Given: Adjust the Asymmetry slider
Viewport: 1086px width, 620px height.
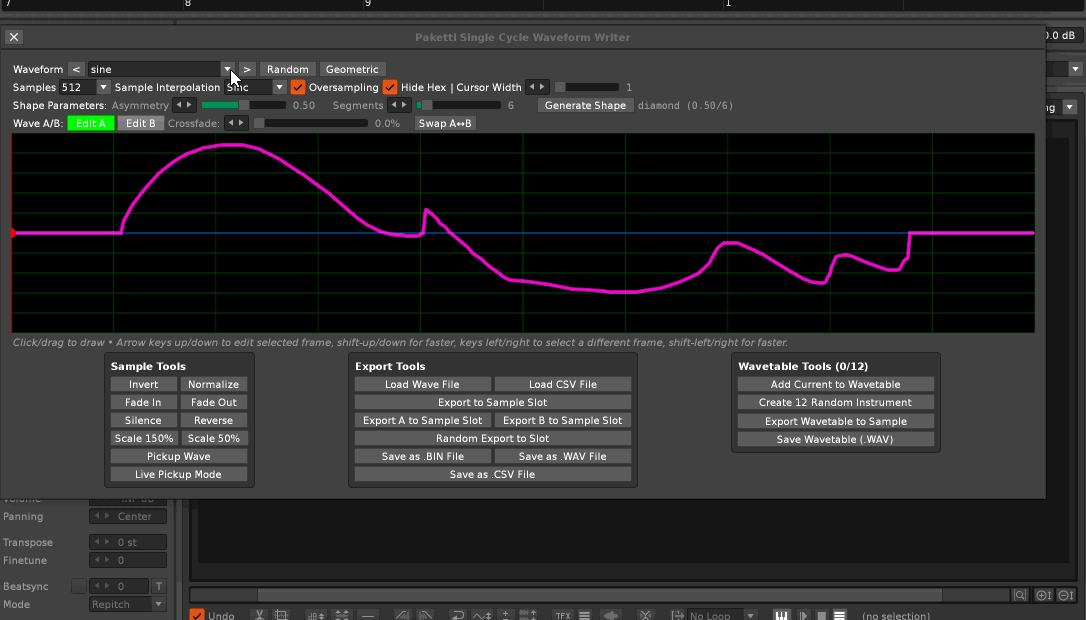Looking at the screenshot, I should [x=243, y=106].
